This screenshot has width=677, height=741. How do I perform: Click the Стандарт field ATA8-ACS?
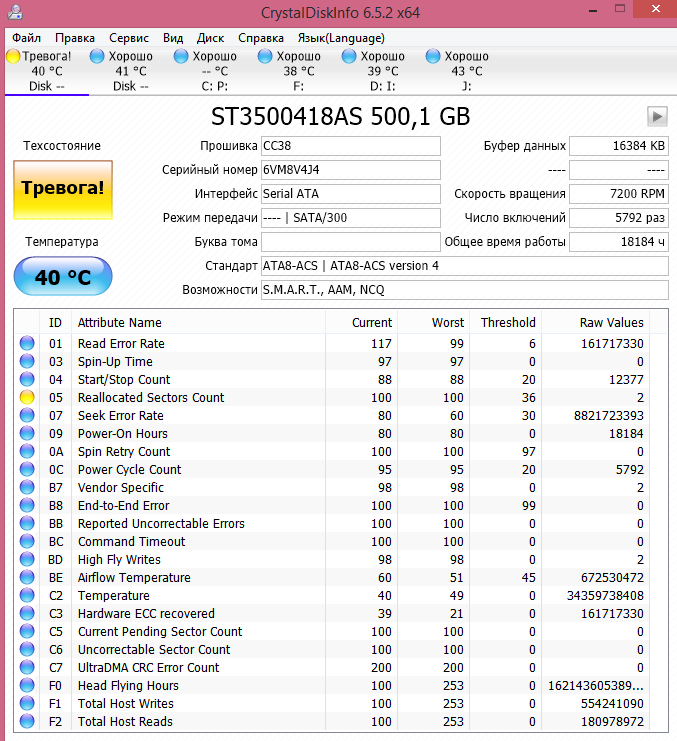coord(465,266)
